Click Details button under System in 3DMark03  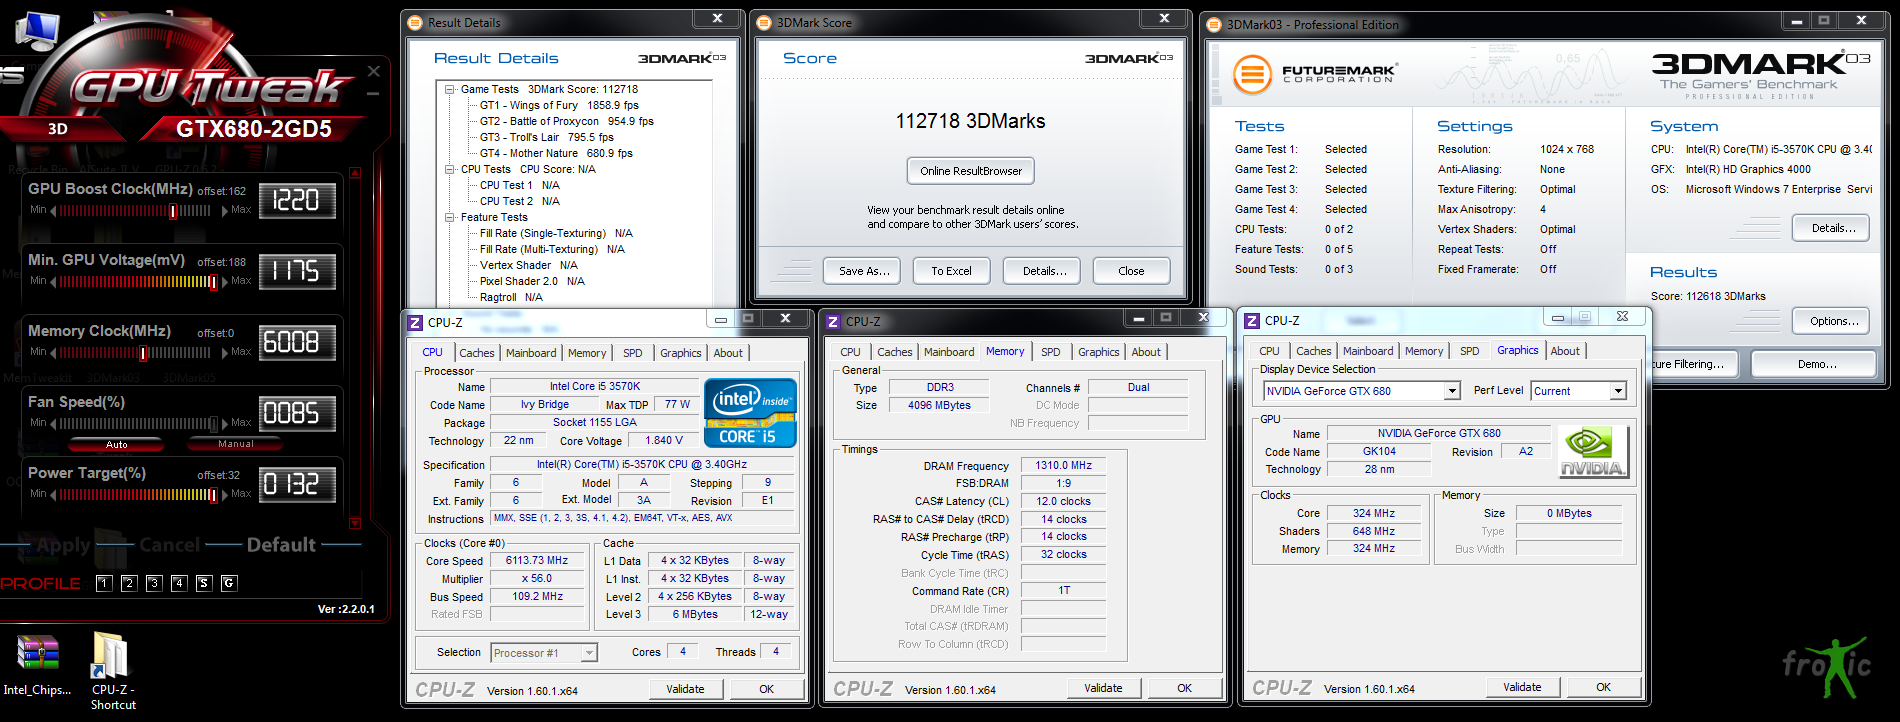pyautogui.click(x=1832, y=228)
